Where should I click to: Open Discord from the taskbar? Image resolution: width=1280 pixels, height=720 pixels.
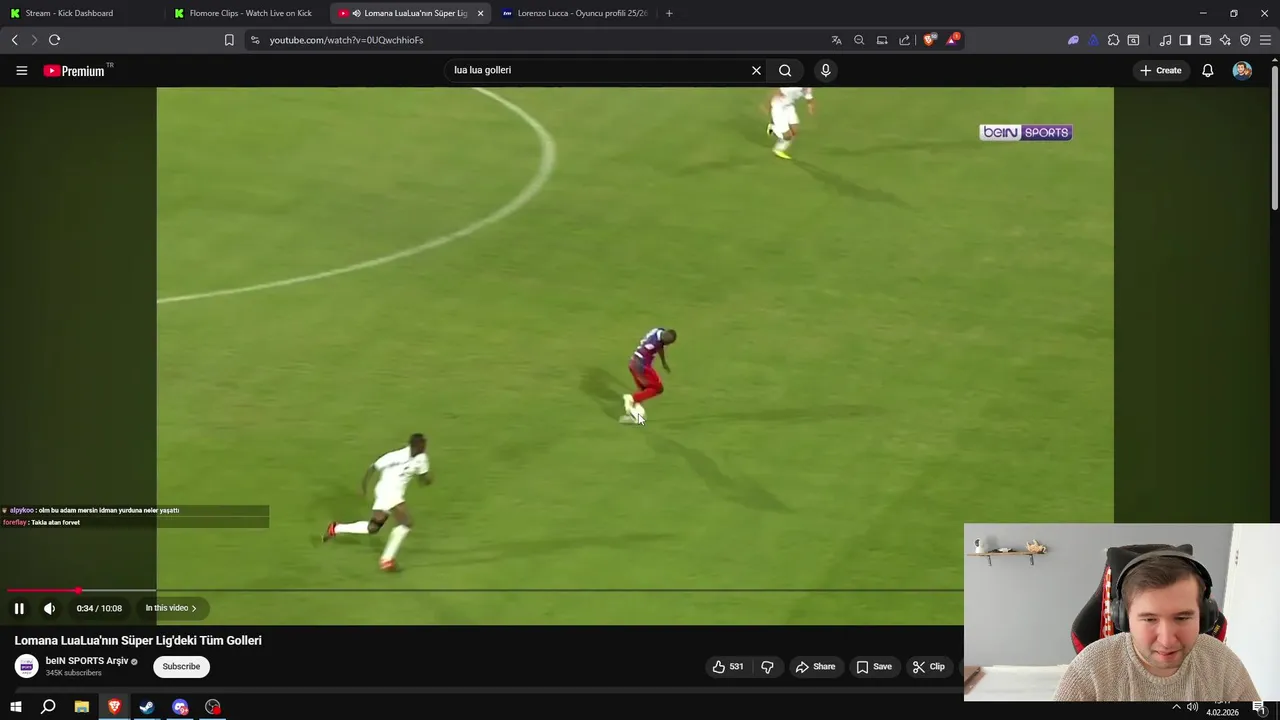pyautogui.click(x=180, y=707)
